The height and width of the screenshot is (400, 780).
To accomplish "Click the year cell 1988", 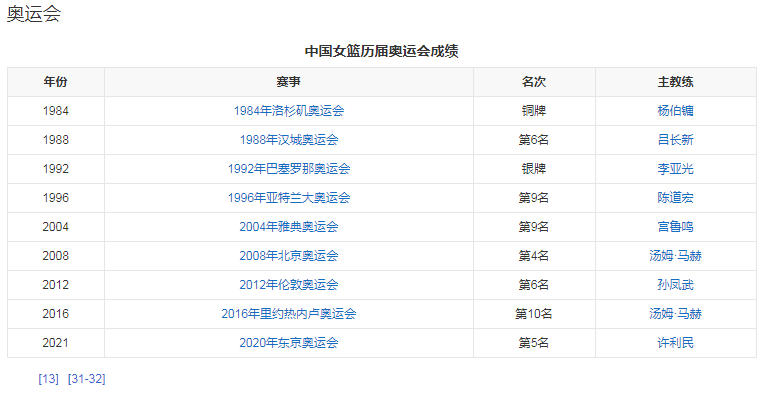I will click(x=55, y=140).
